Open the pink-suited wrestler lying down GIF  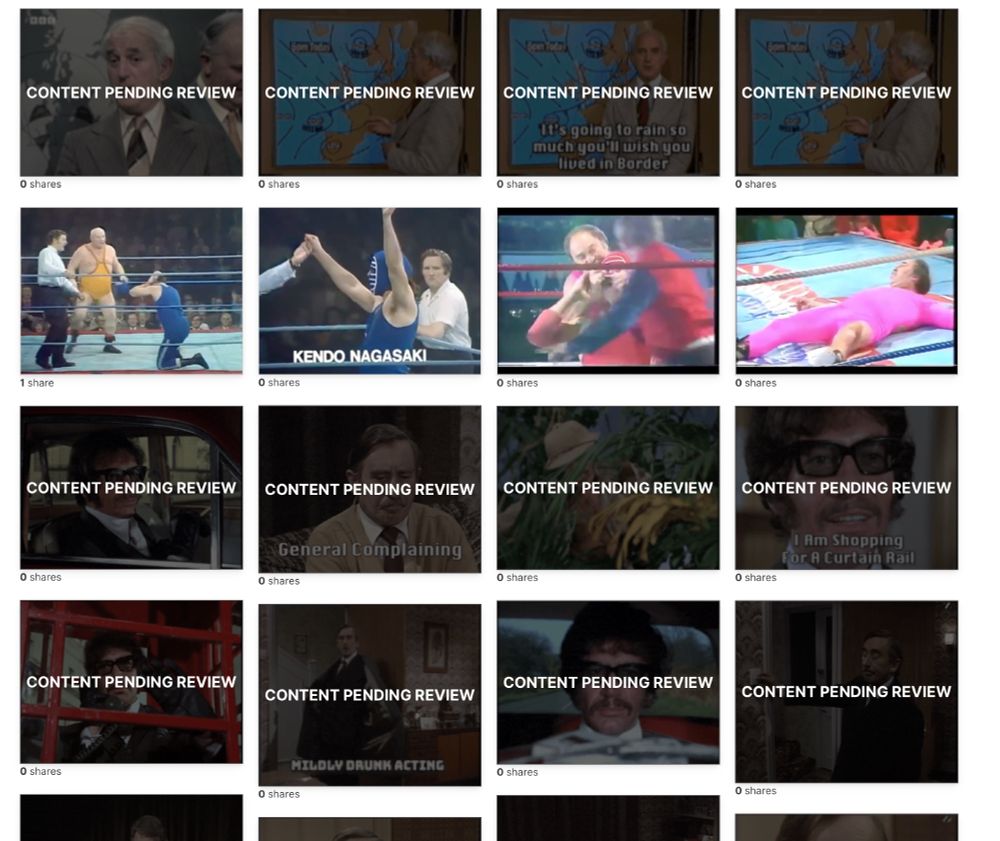(x=846, y=290)
